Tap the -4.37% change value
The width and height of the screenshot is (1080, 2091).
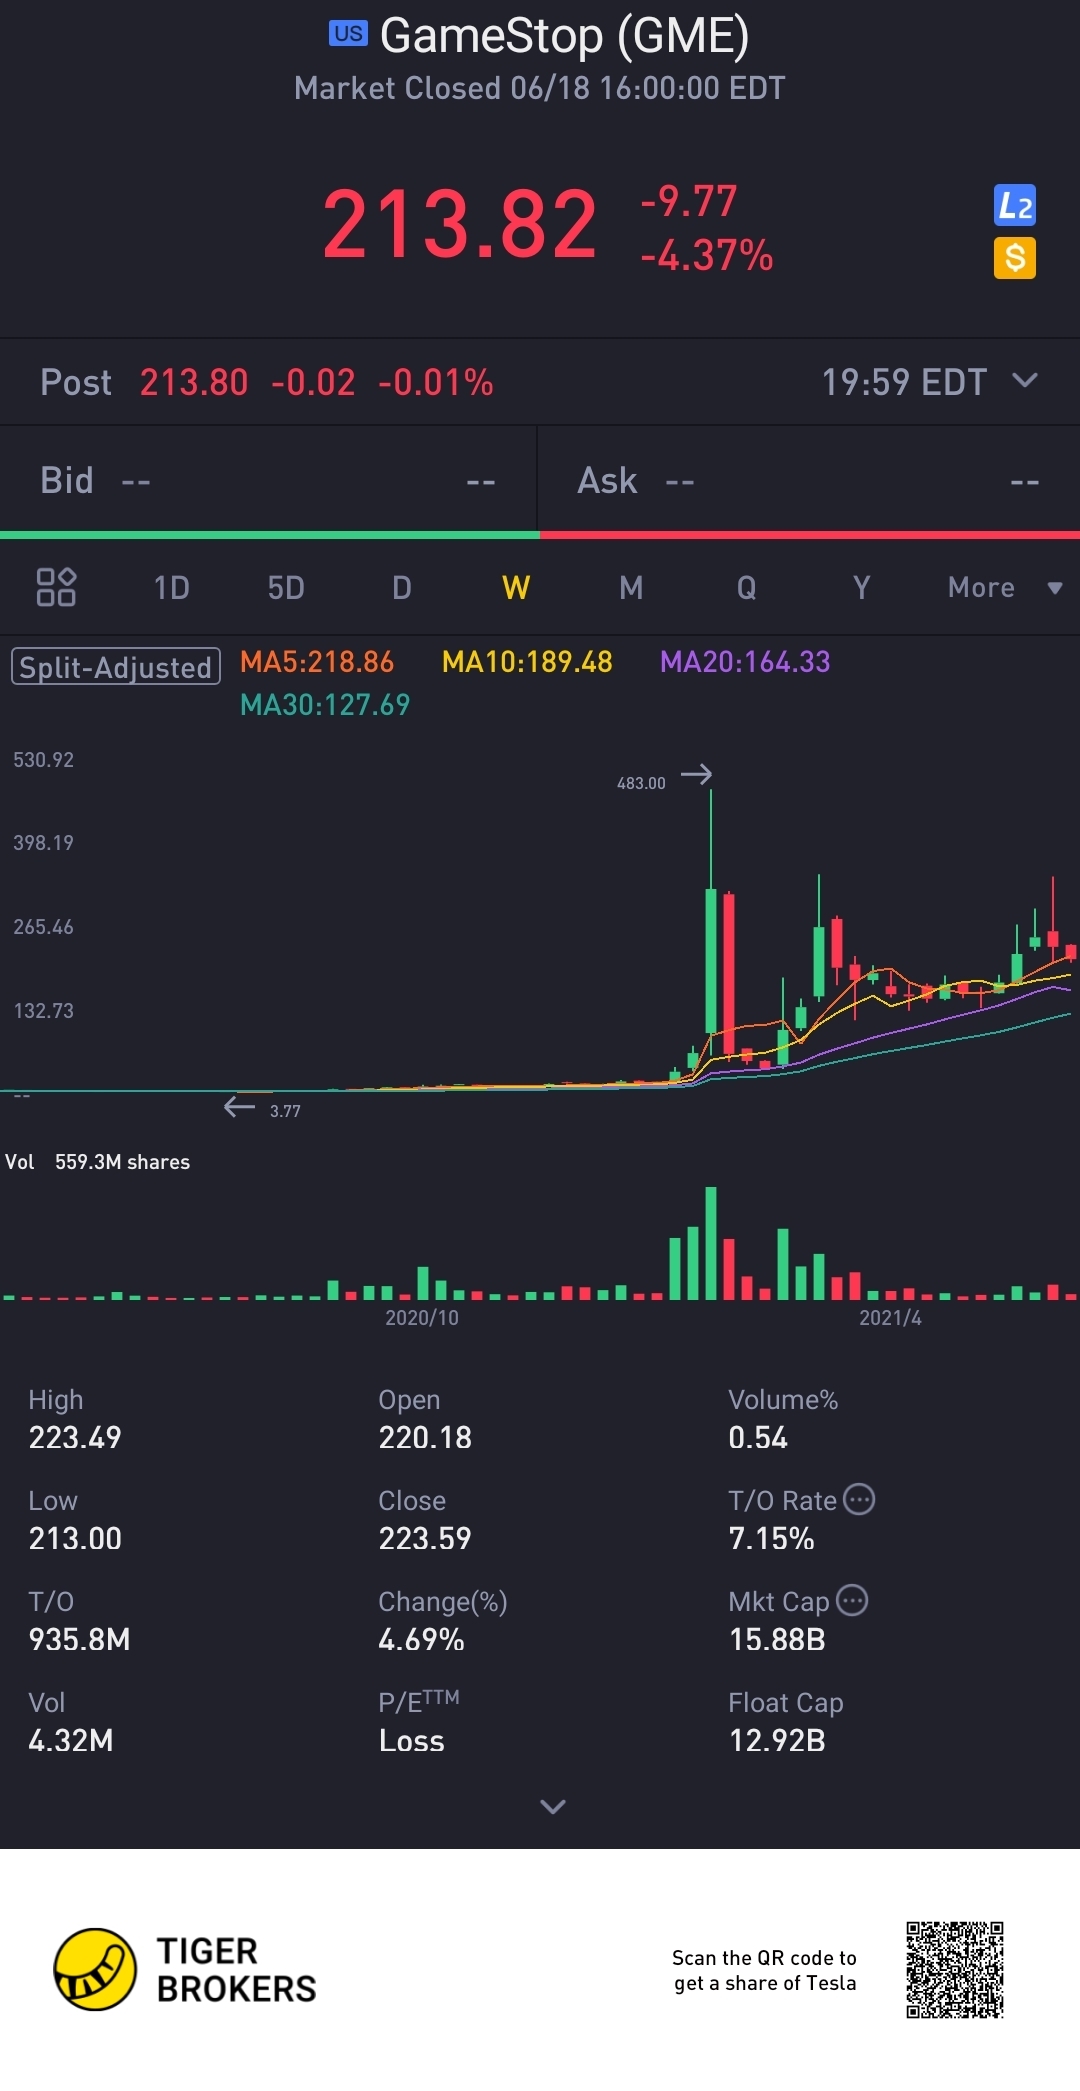707,256
